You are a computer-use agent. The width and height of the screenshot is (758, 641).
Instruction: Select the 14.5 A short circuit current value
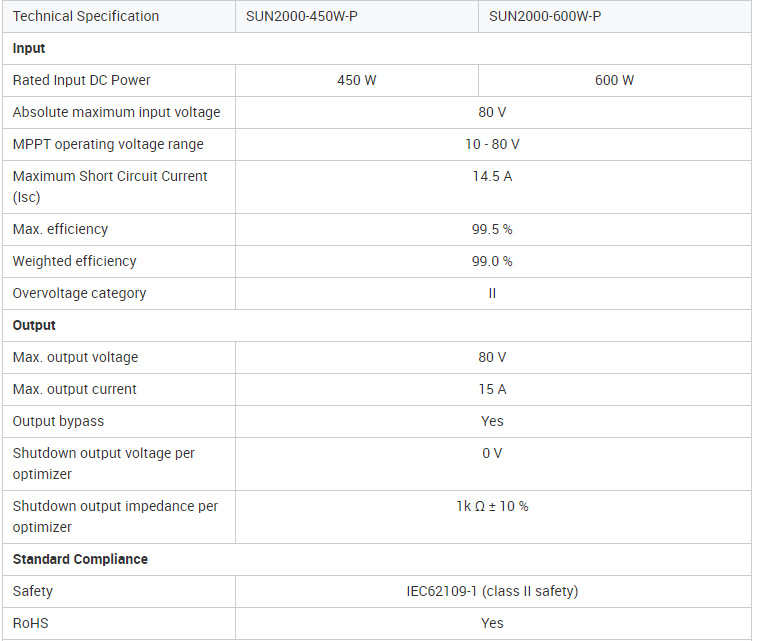[492, 176]
